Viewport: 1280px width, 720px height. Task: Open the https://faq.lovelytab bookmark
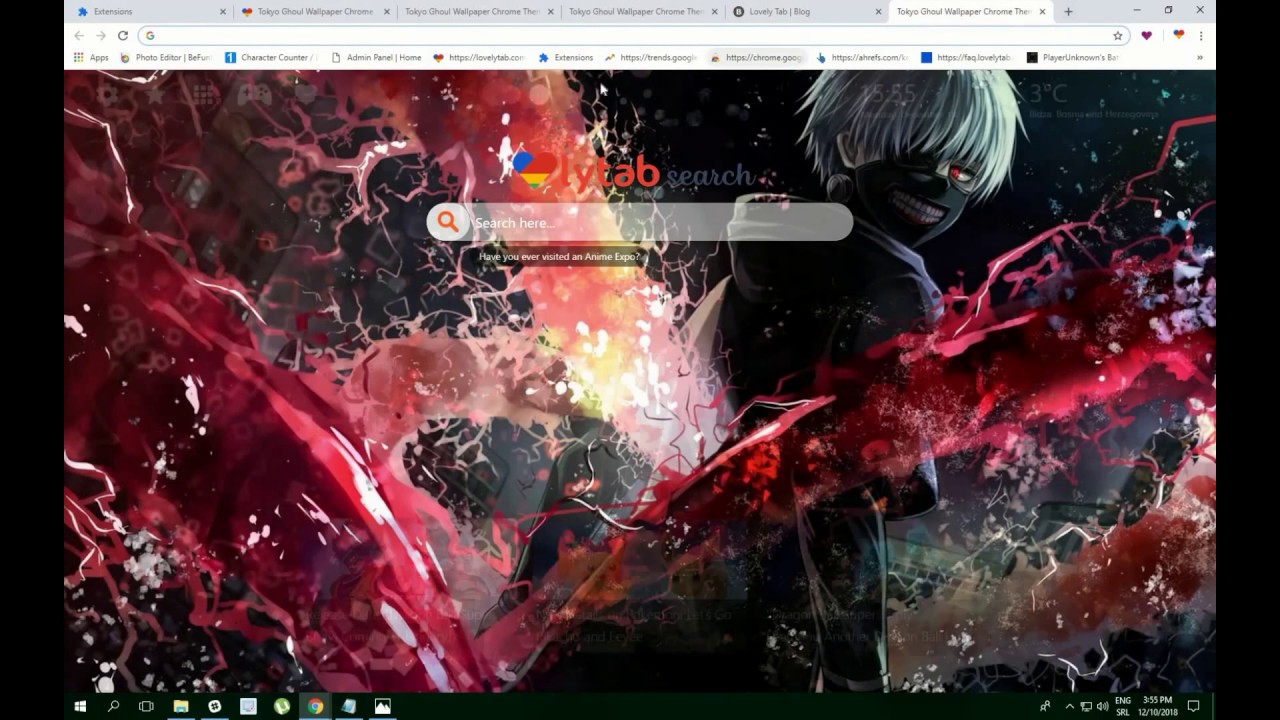click(x=967, y=58)
